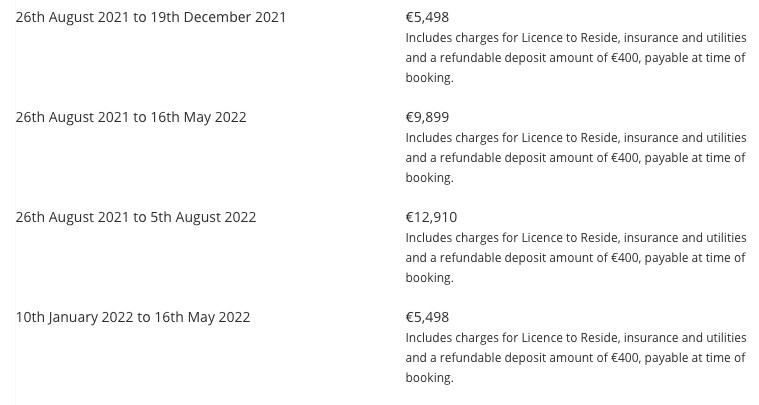Image resolution: width=759 pixels, height=405 pixels.
Task: Click the €12,910 price
Action: point(431,217)
